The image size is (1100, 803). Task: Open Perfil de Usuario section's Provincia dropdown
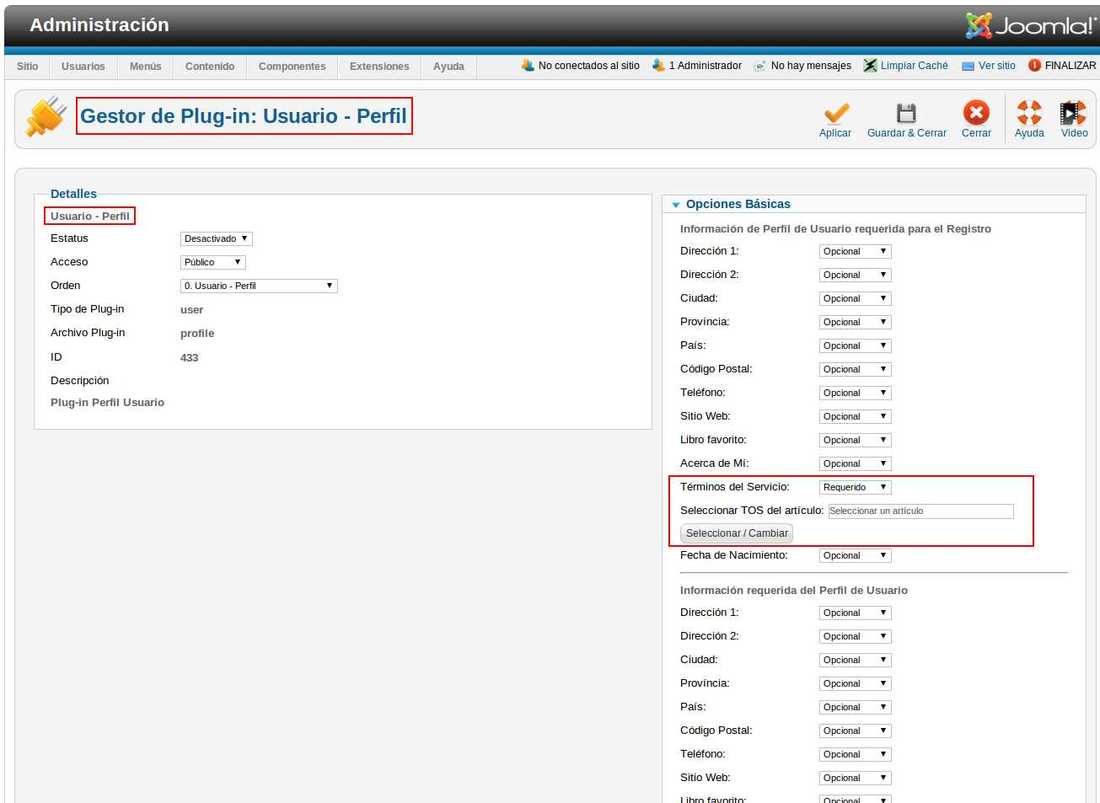[855, 684]
